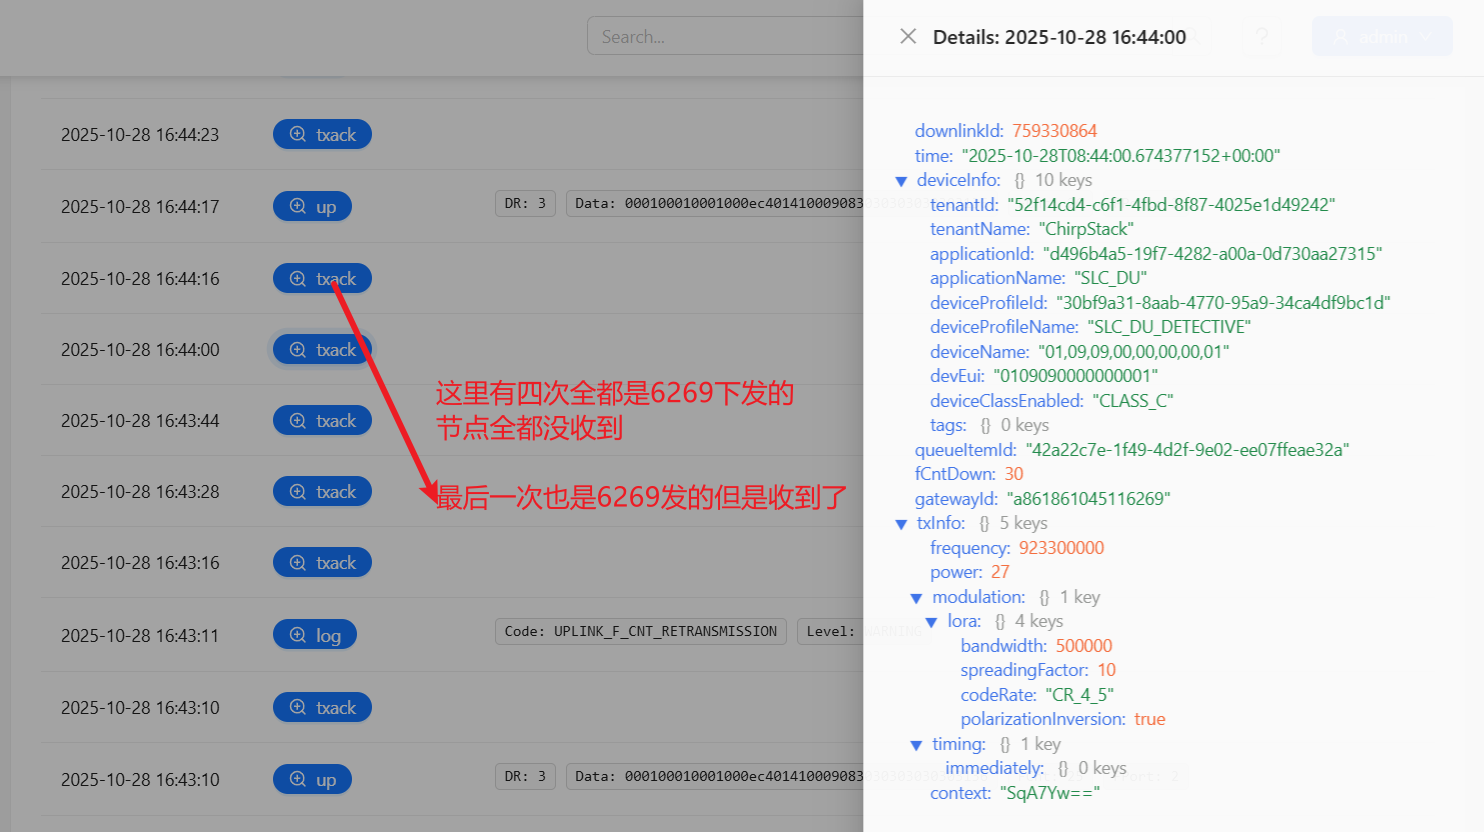Open the txack event at 16:44:23
This screenshot has height=832, width=1484.
pos(322,135)
